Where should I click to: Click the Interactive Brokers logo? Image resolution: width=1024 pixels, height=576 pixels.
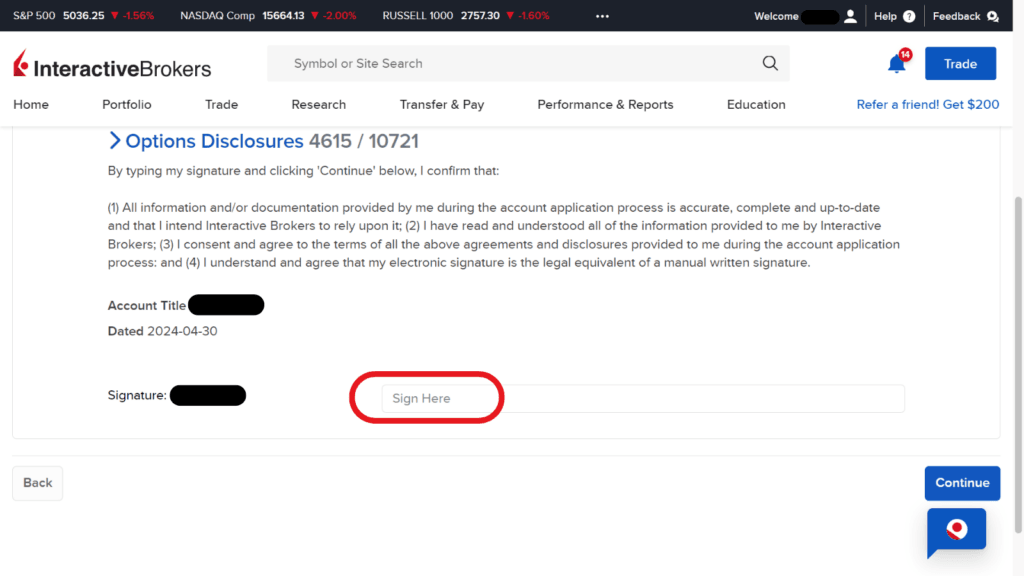click(112, 66)
